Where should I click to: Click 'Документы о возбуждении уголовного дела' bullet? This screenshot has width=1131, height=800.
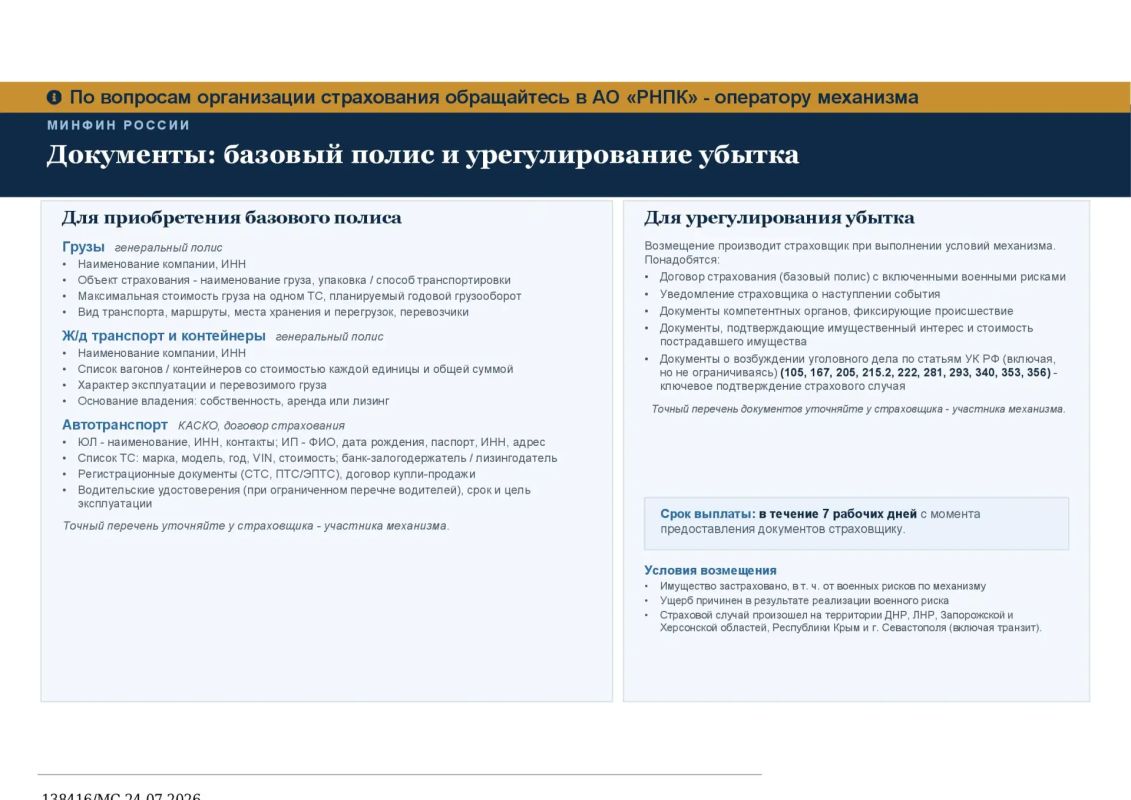pos(858,372)
